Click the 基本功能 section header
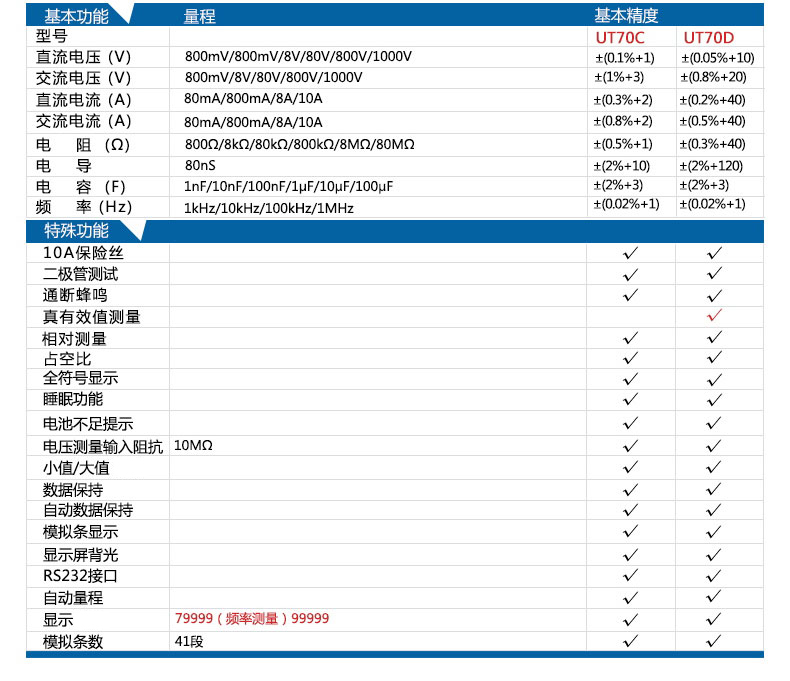 (76, 16)
